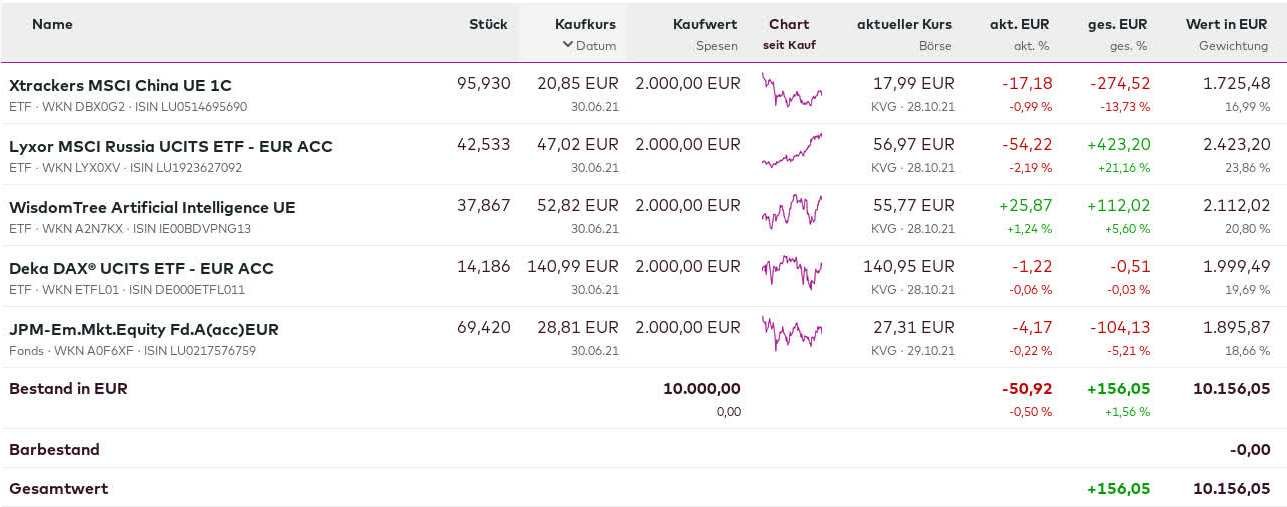
Task: Click the sort chevron next to Datum
Action: [x=567, y=45]
